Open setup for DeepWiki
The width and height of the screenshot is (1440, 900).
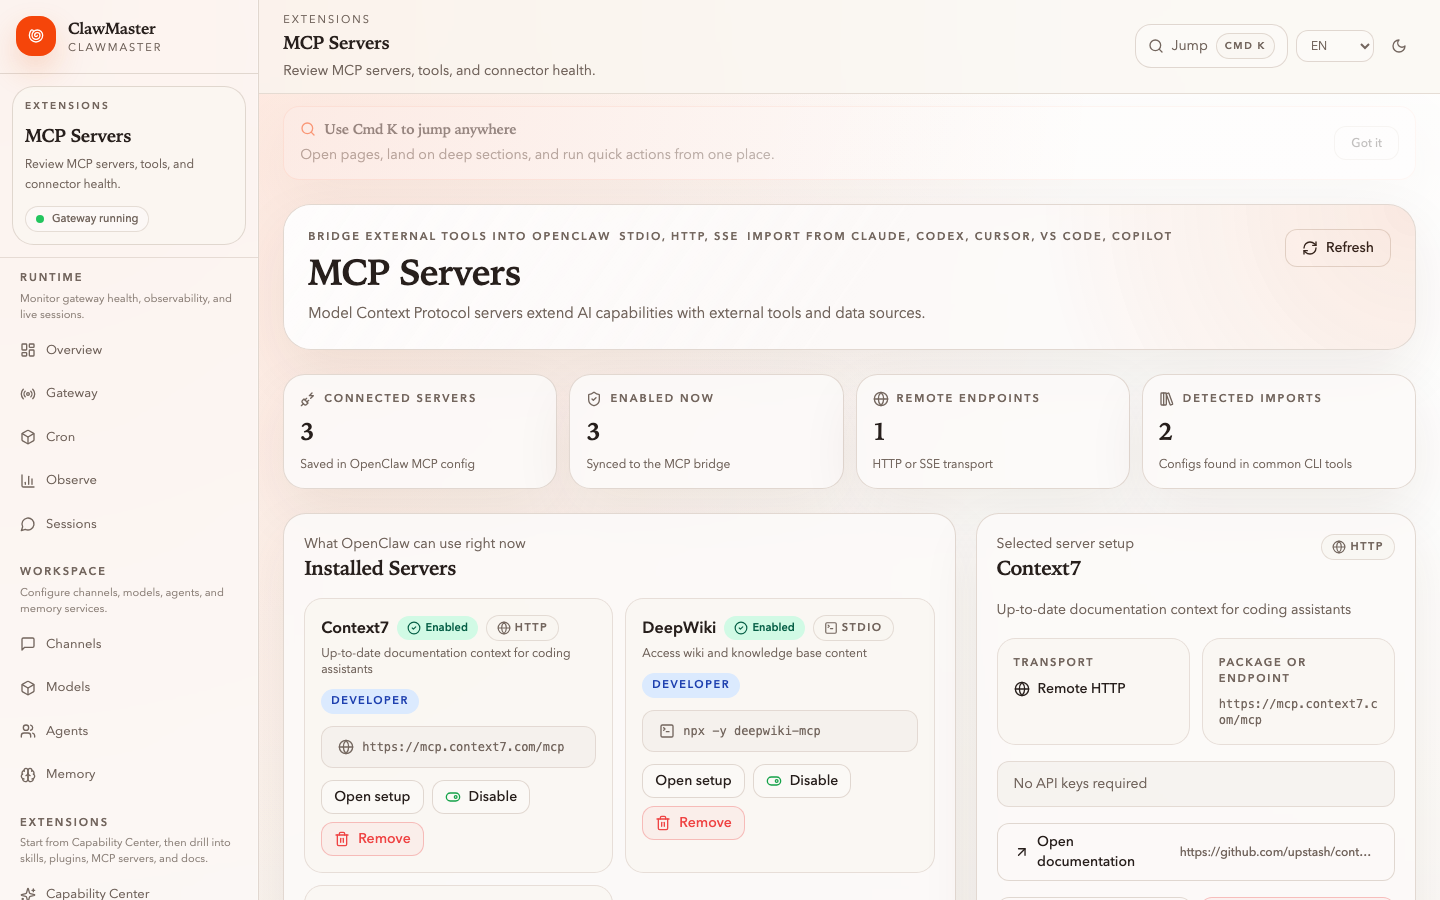pos(693,781)
